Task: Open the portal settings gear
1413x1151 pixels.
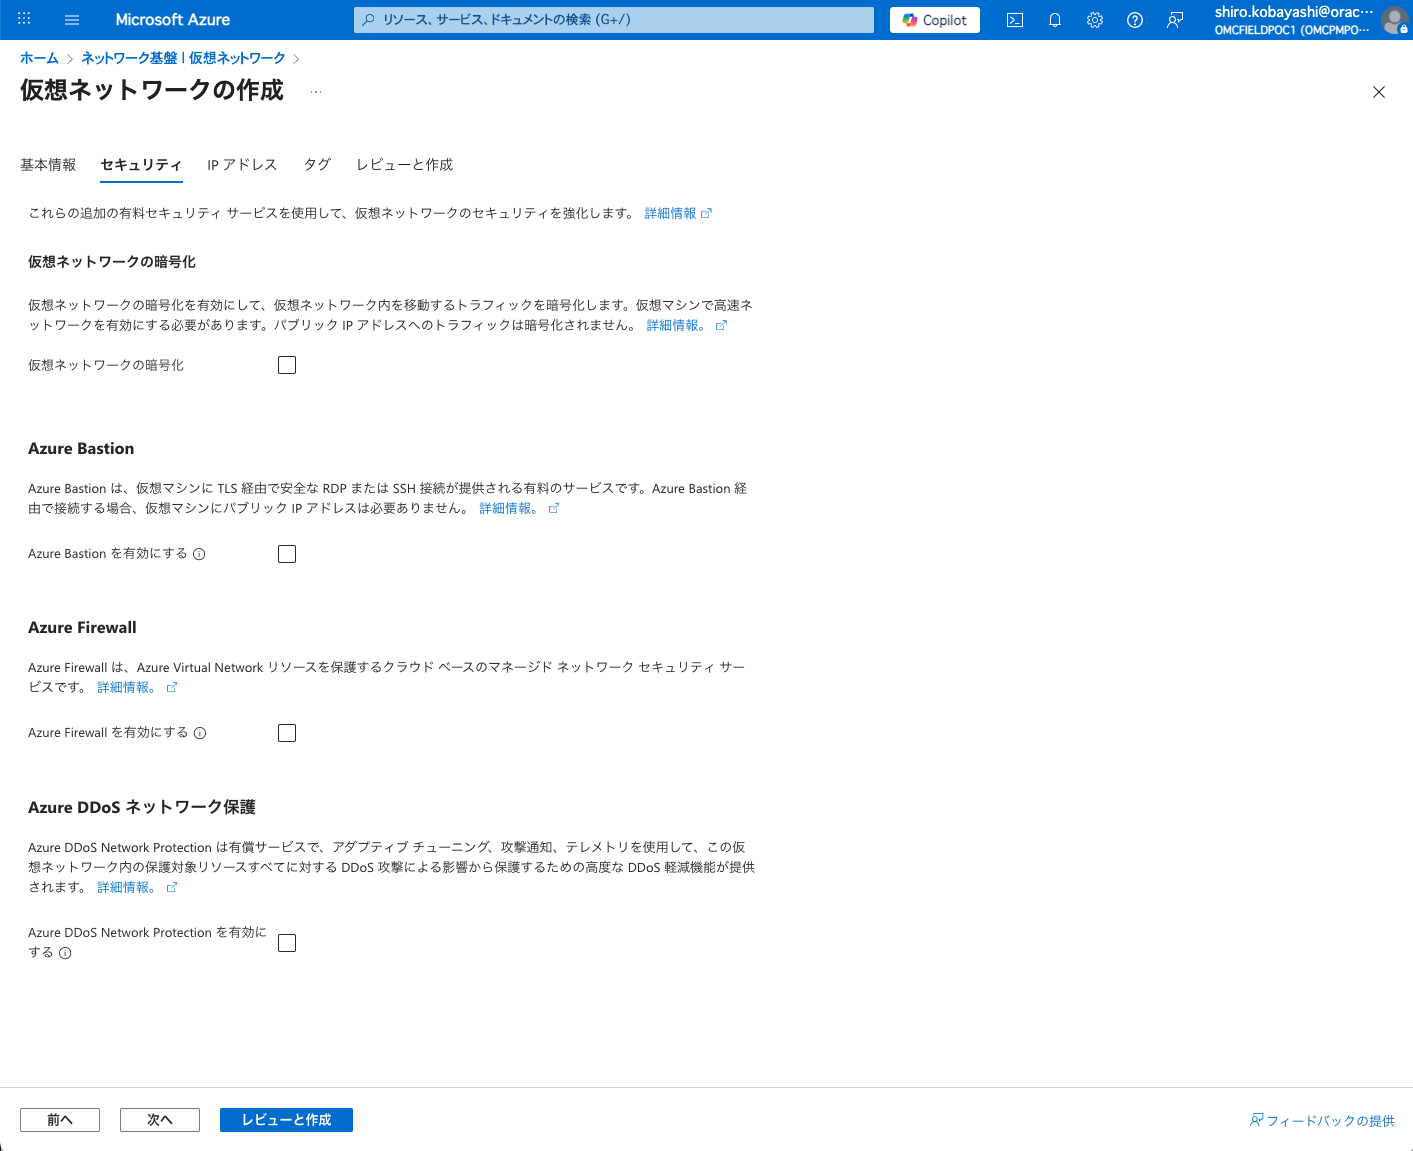Action: [x=1094, y=19]
